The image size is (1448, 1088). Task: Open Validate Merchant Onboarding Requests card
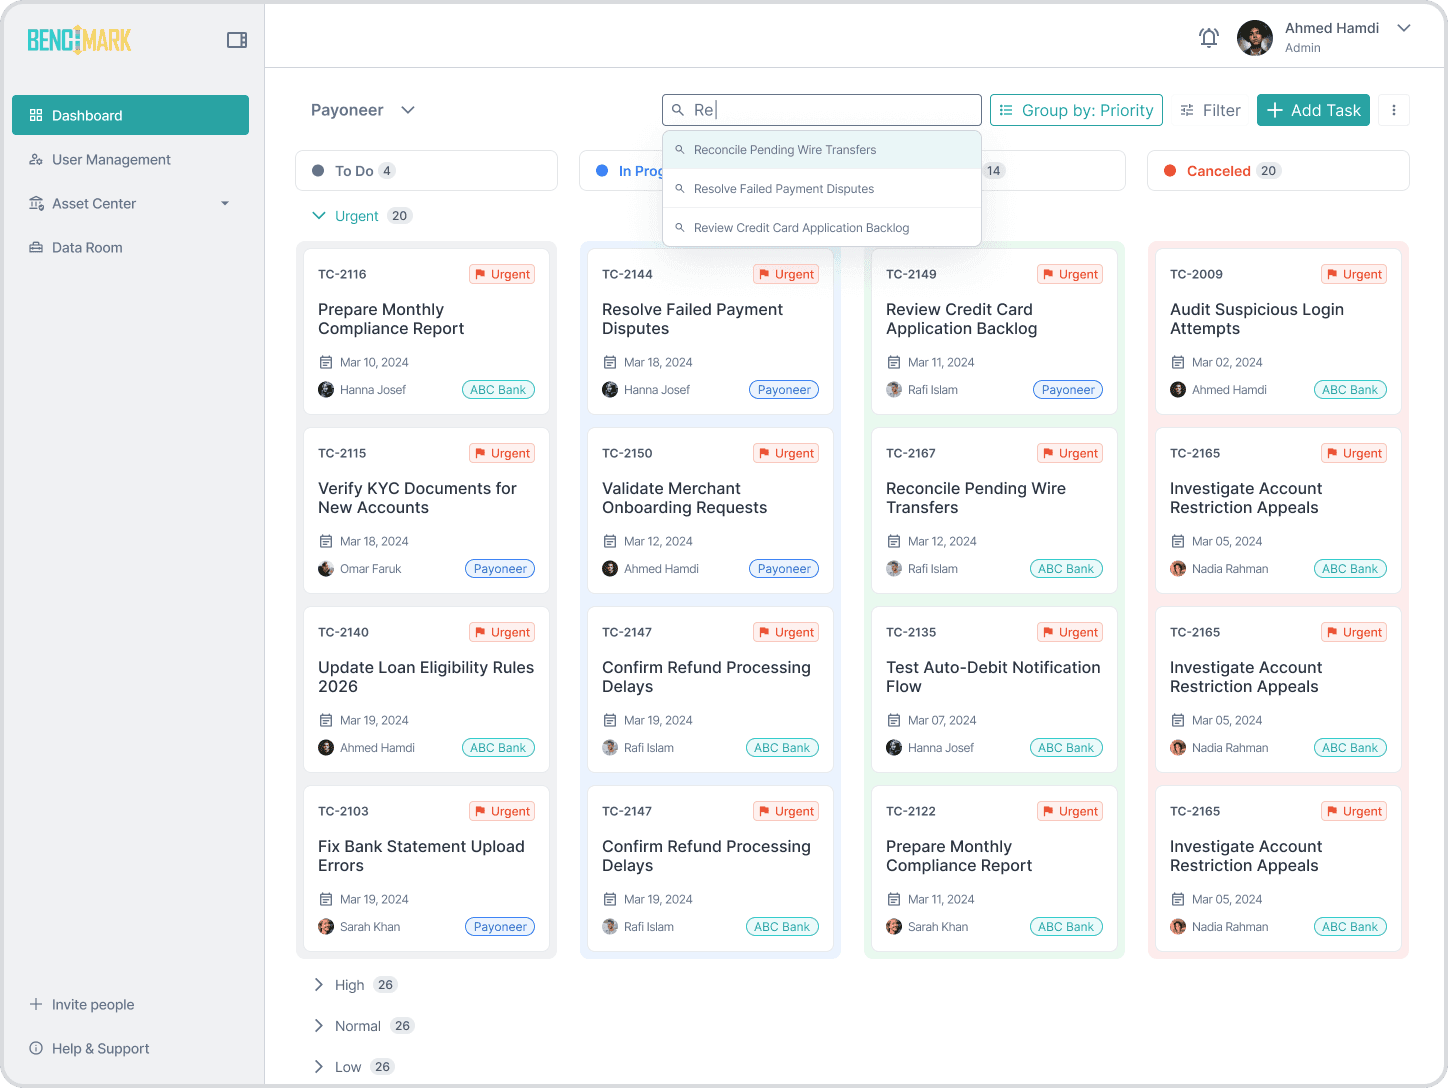pyautogui.click(x=710, y=511)
